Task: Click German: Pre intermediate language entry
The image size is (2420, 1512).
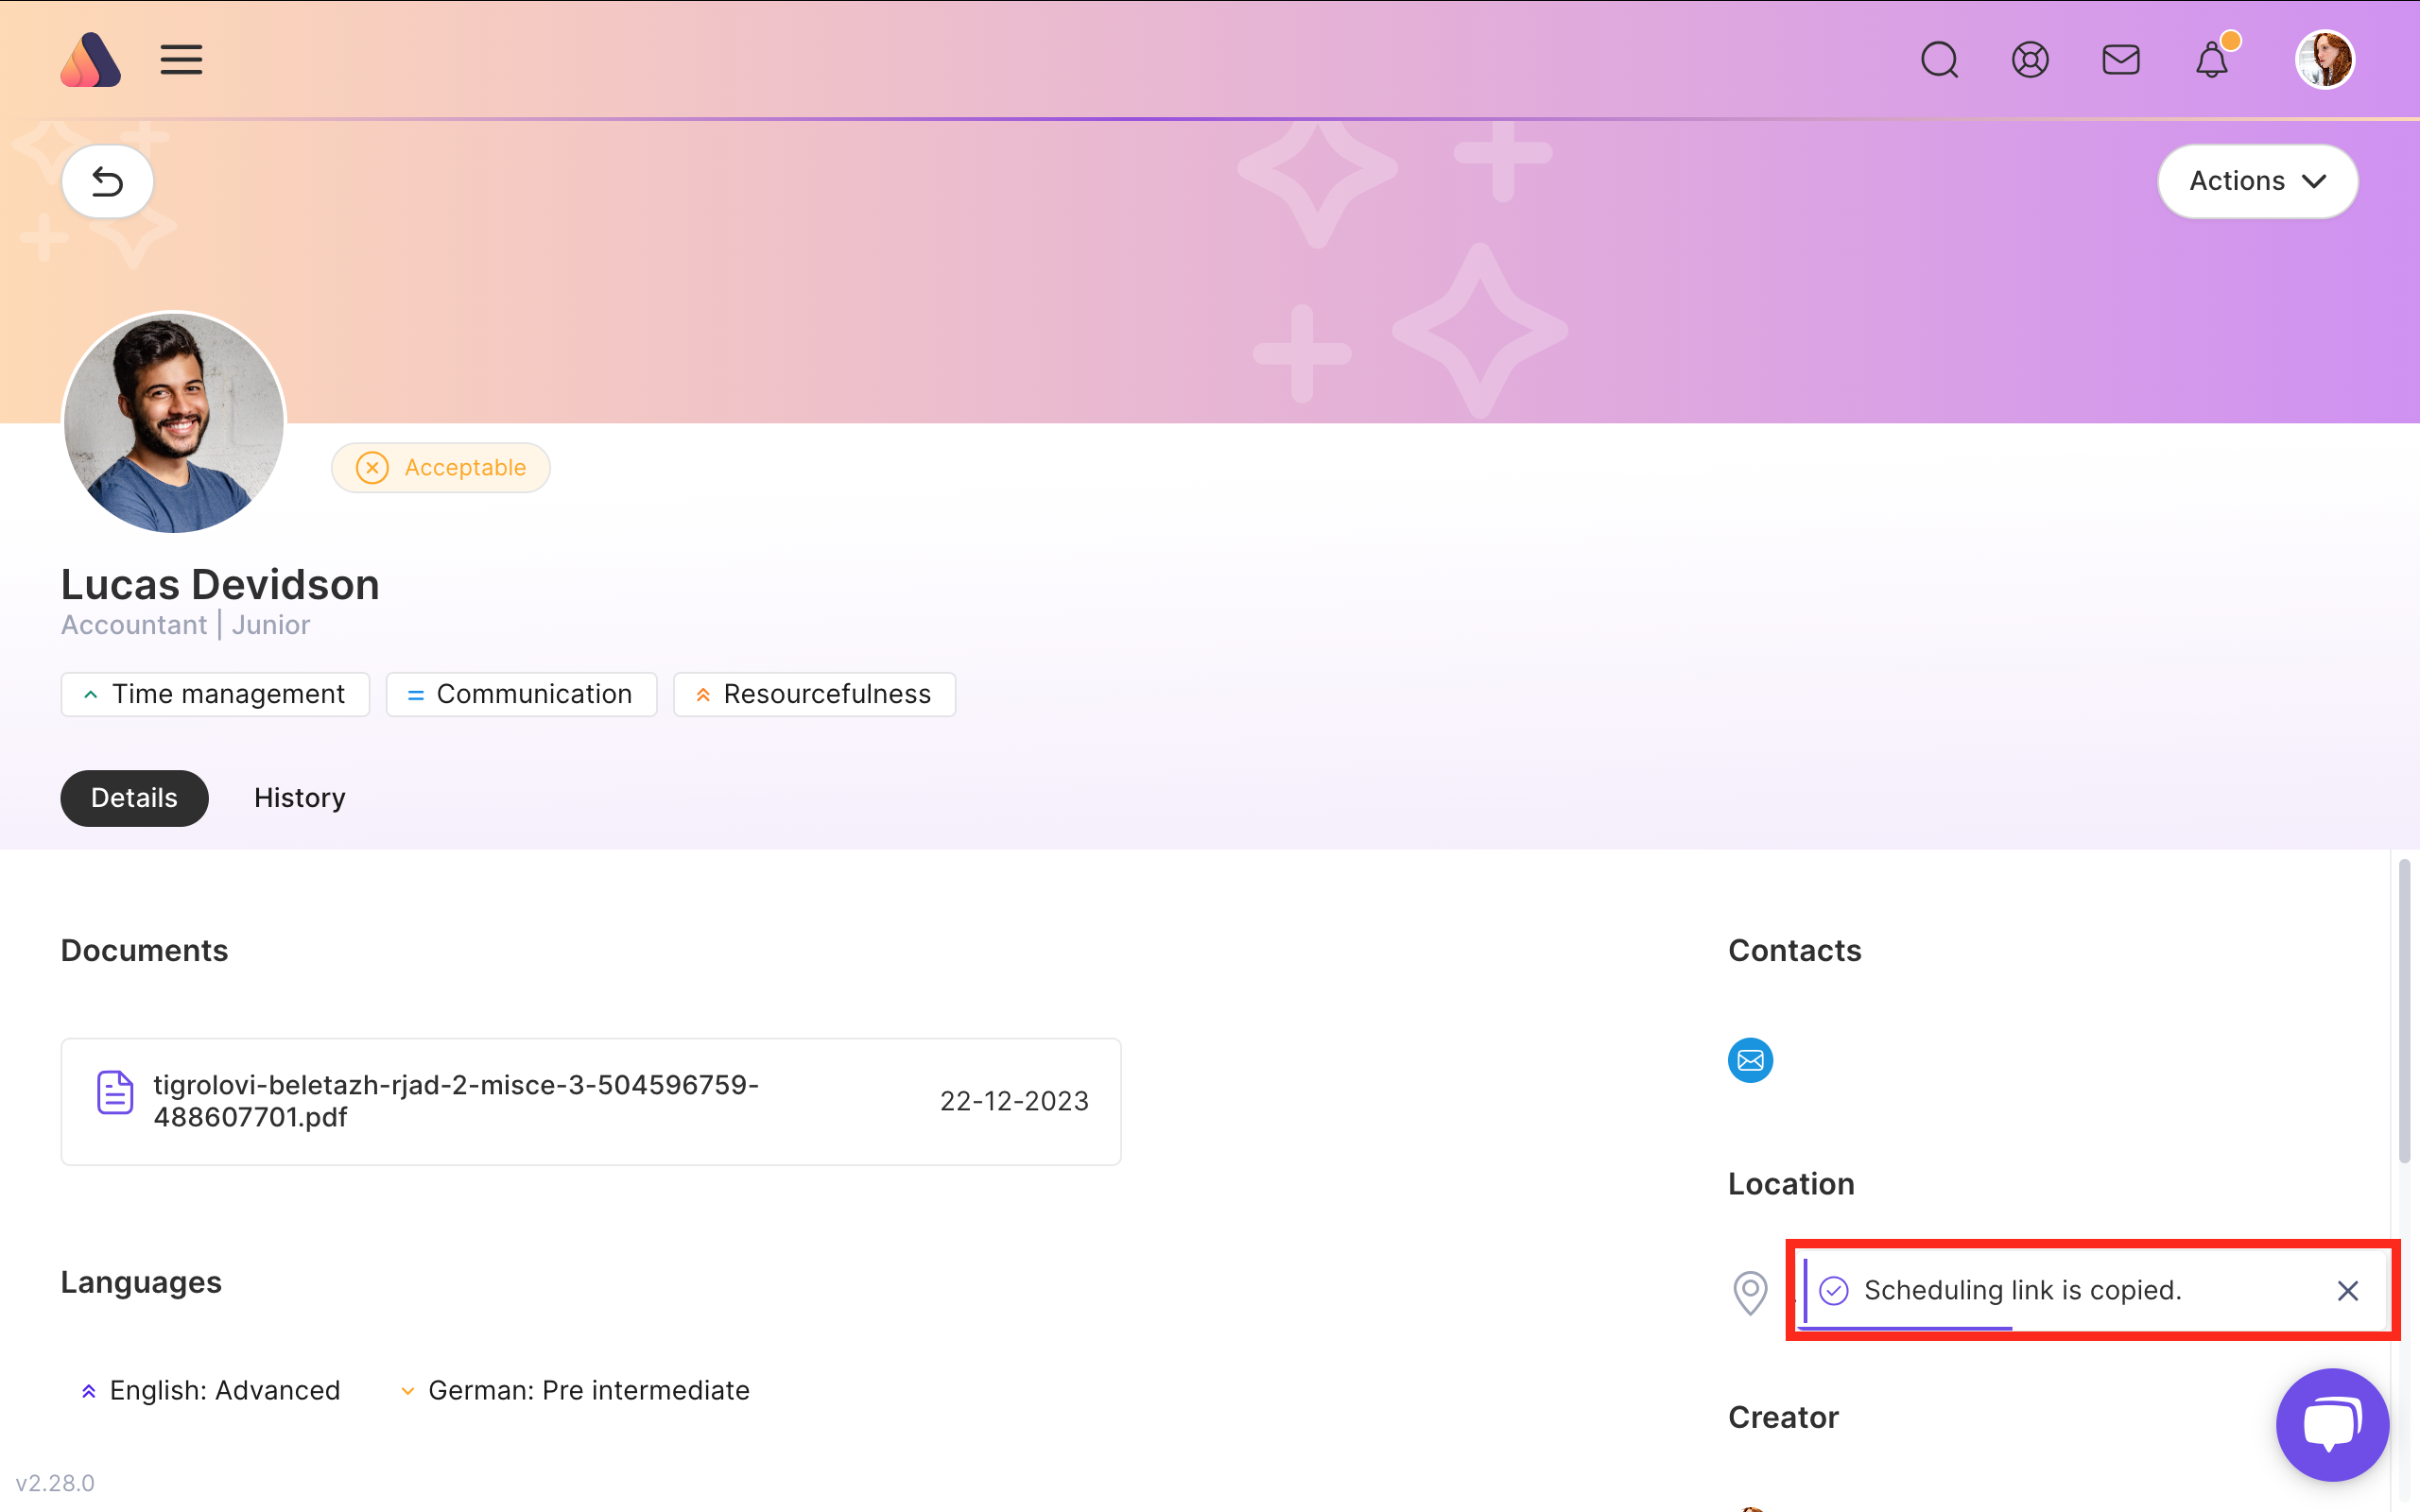Action: [575, 1391]
